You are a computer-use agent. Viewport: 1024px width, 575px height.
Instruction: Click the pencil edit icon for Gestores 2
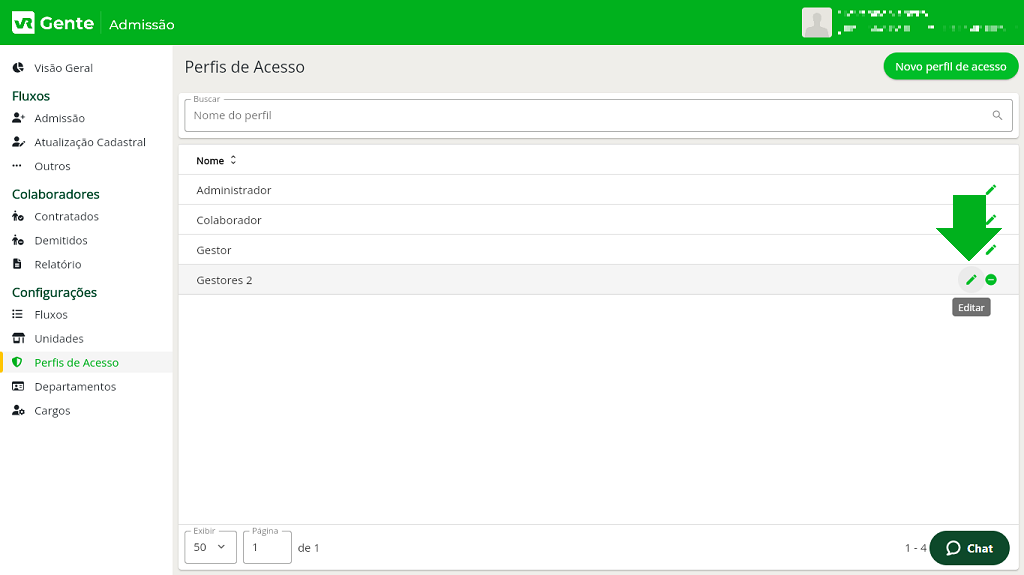970,280
